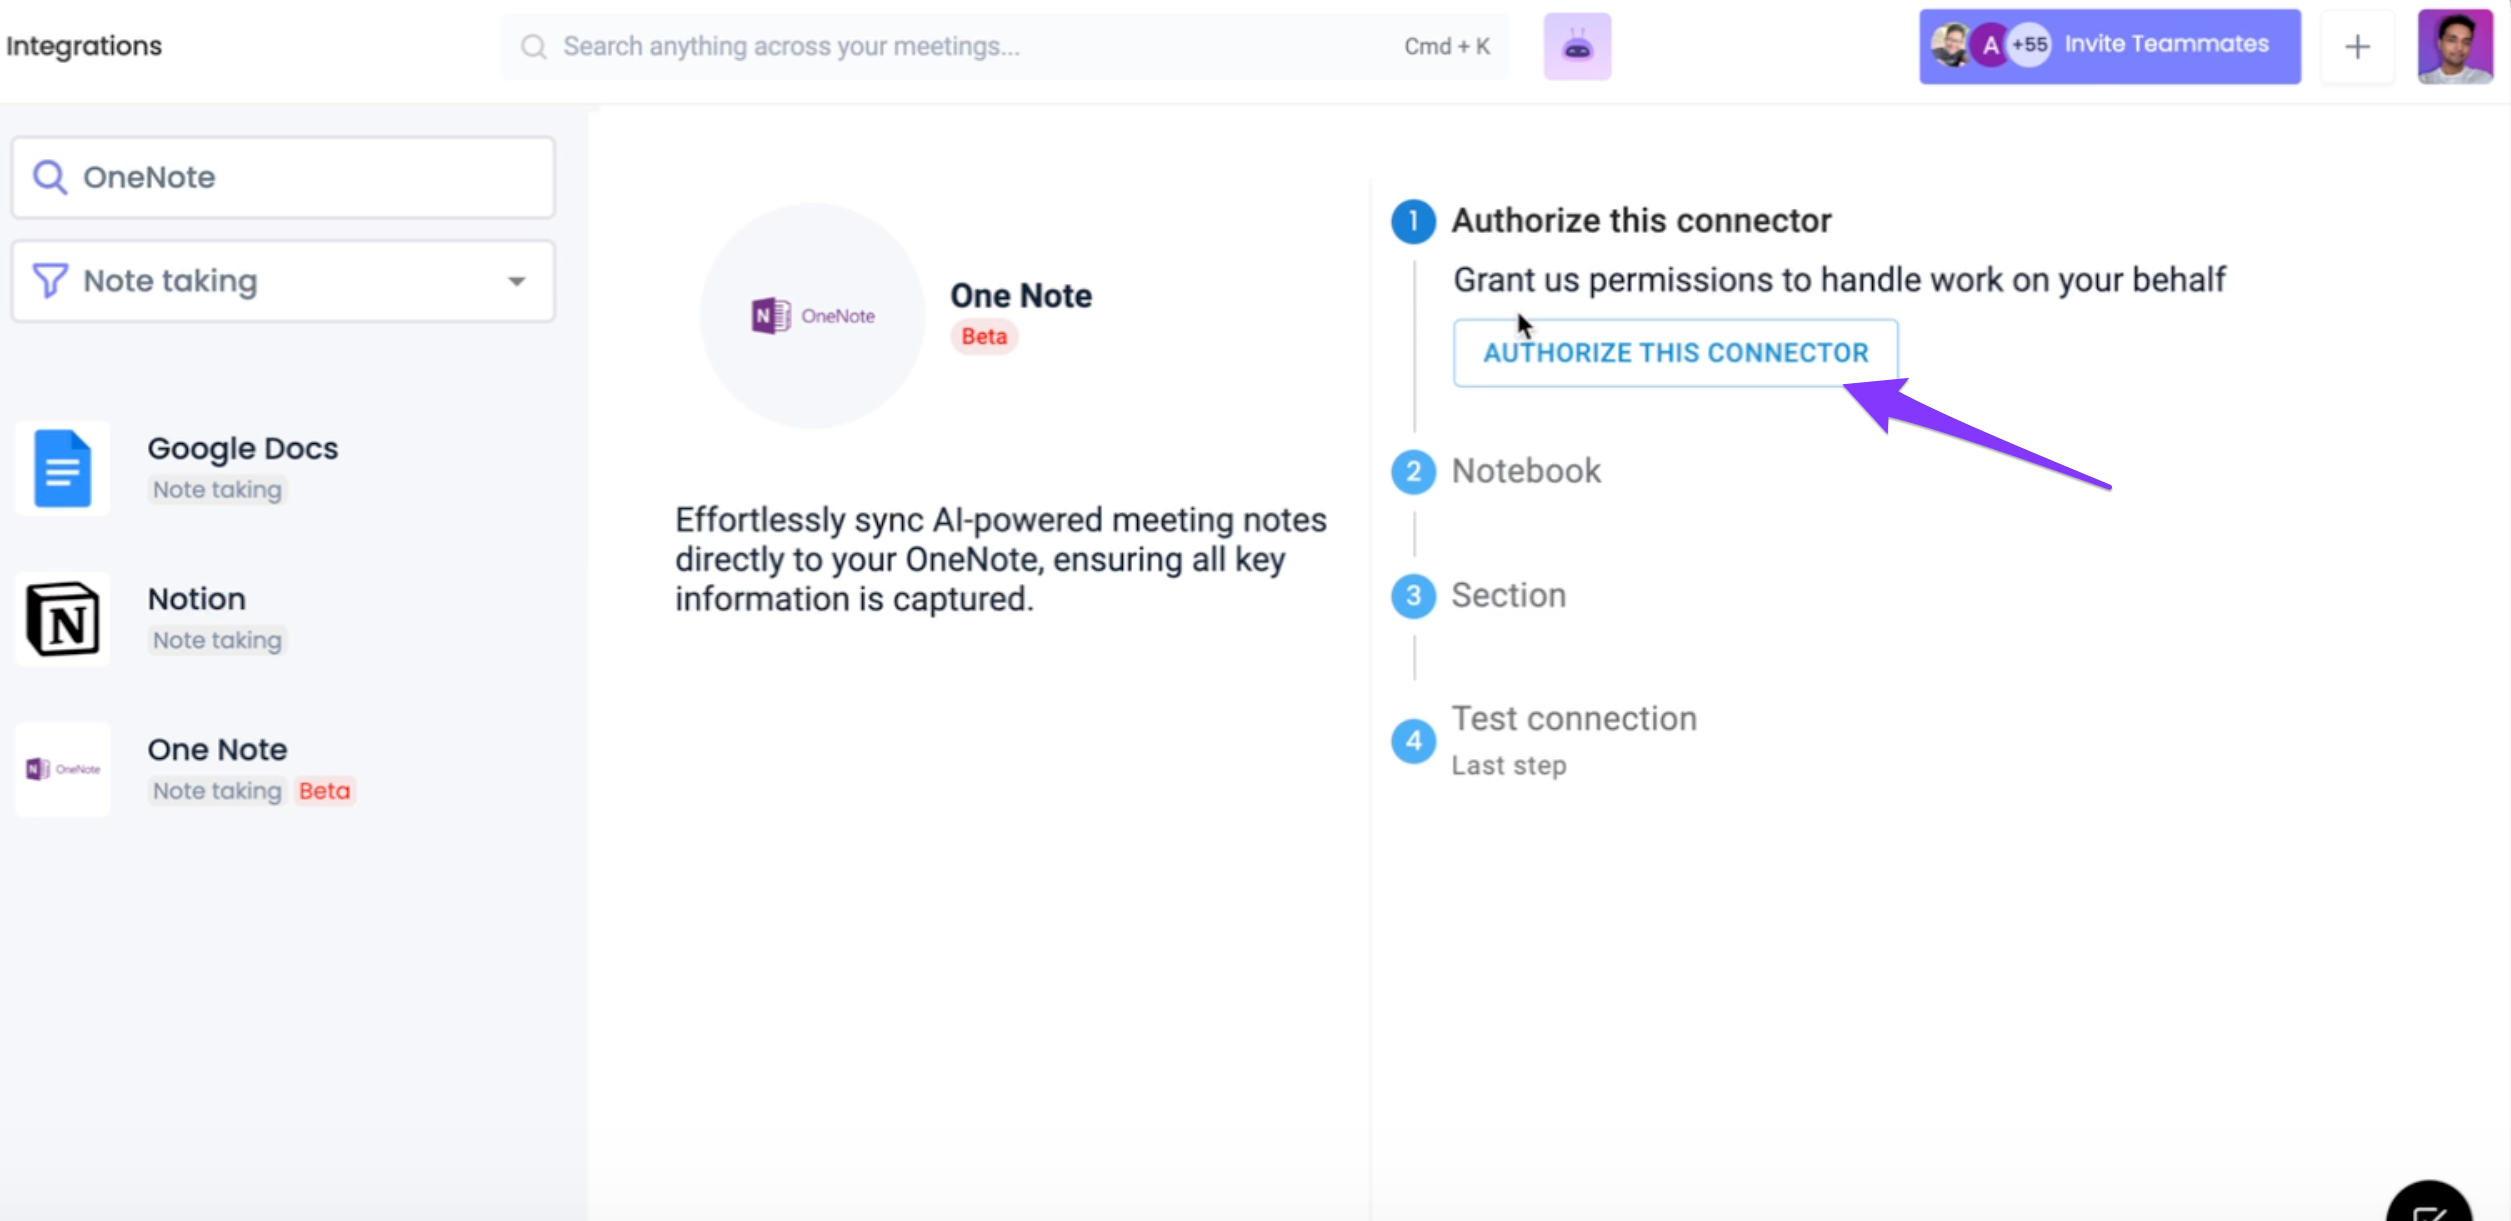Select step 2 Notebook circle
Viewport: 2511px width, 1221px height.
(1413, 471)
